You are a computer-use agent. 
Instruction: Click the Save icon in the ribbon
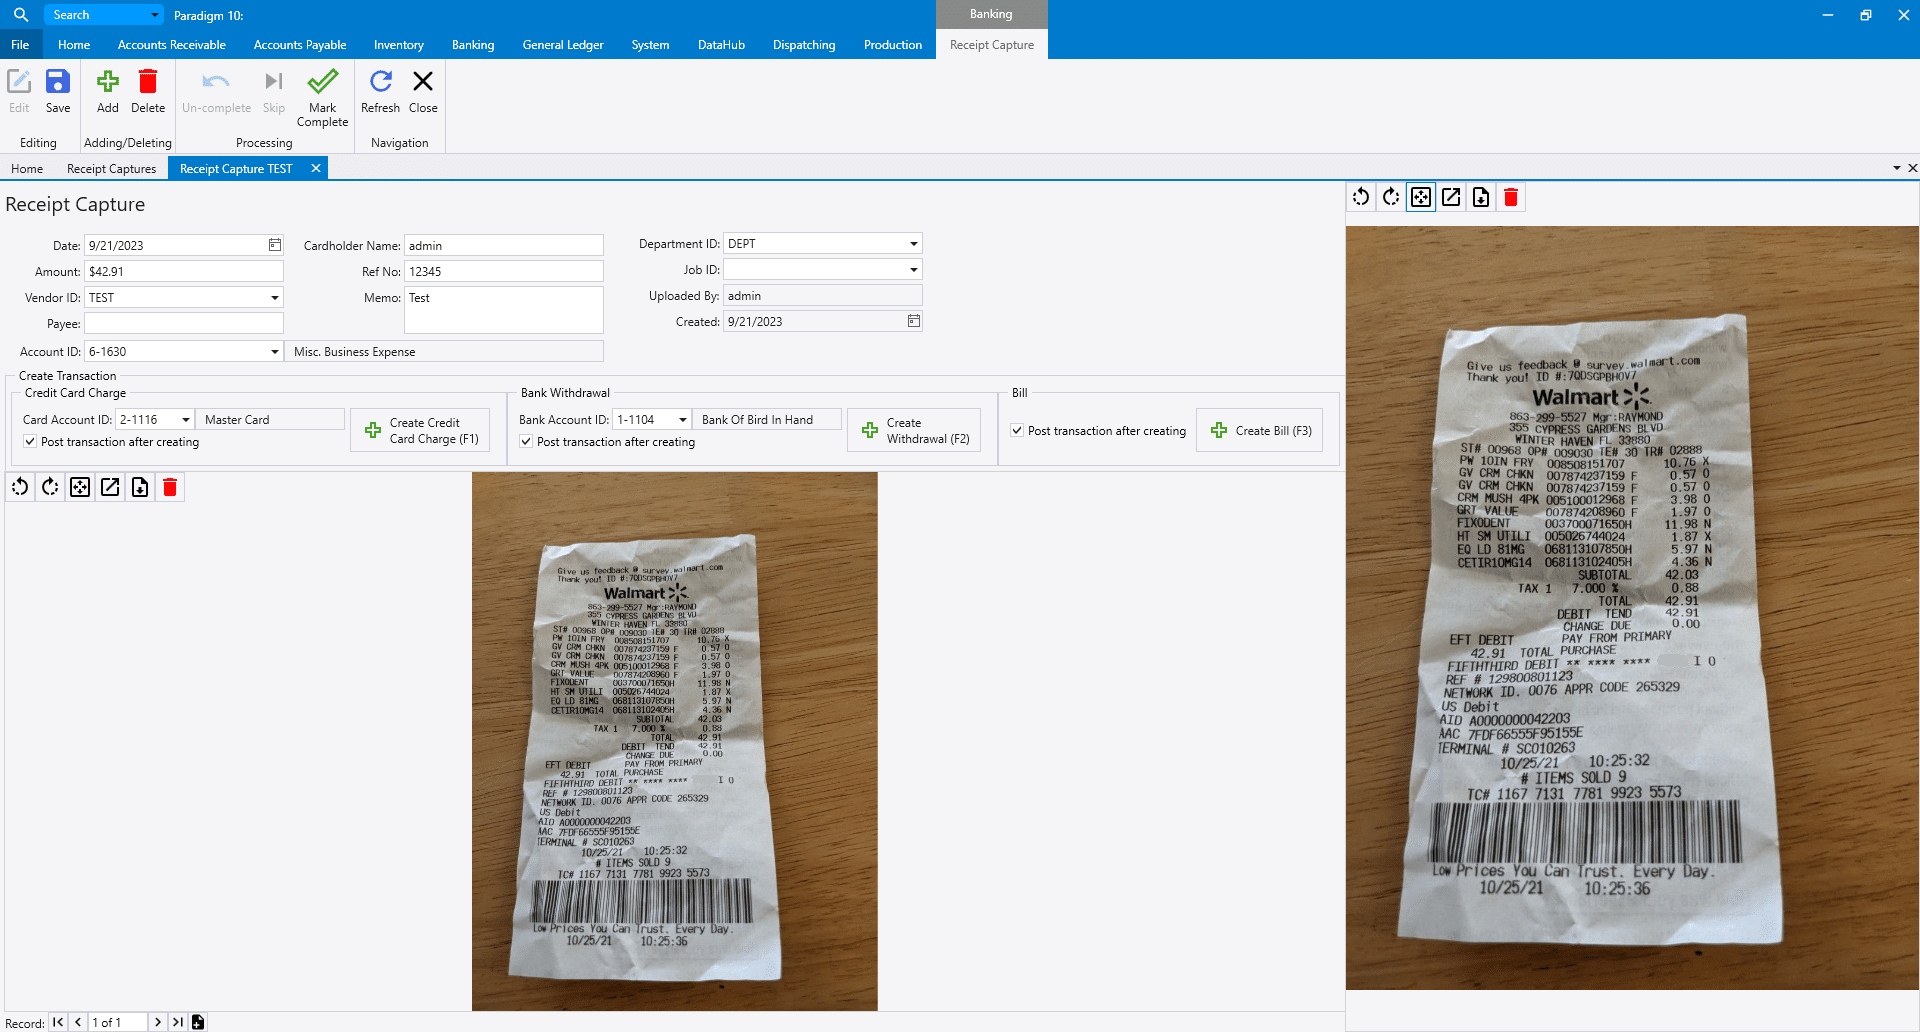point(58,82)
